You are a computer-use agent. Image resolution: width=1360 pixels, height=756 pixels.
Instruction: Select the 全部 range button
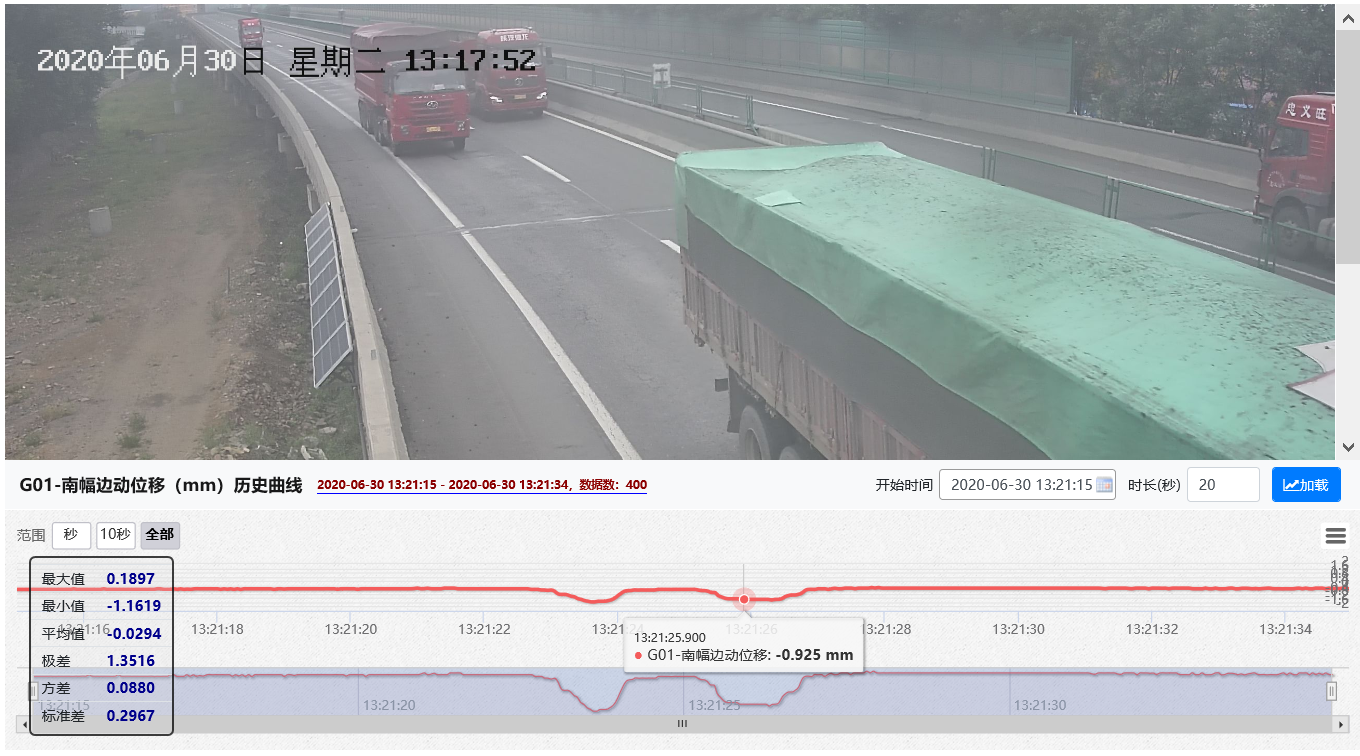coord(160,535)
